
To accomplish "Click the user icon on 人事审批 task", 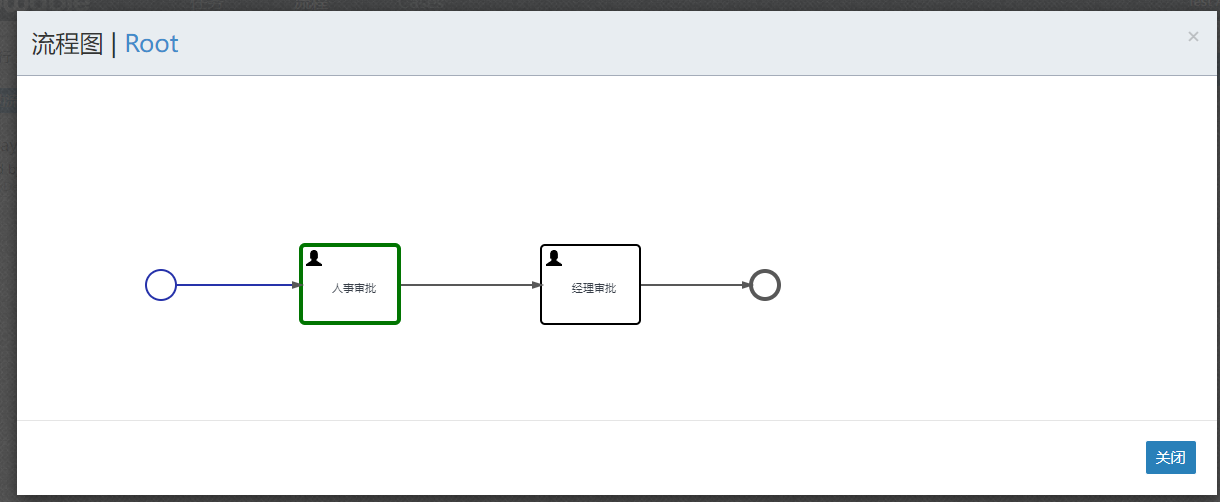I will 314,258.
